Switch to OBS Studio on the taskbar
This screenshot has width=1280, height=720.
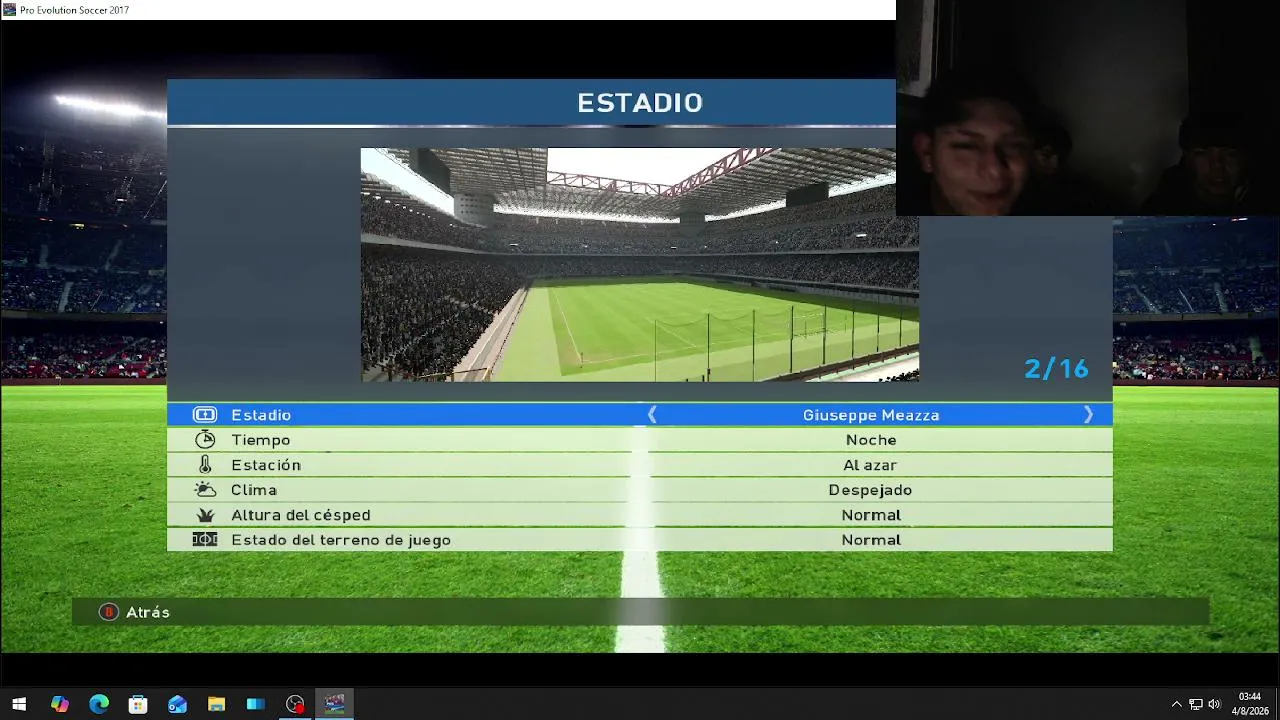click(295, 704)
